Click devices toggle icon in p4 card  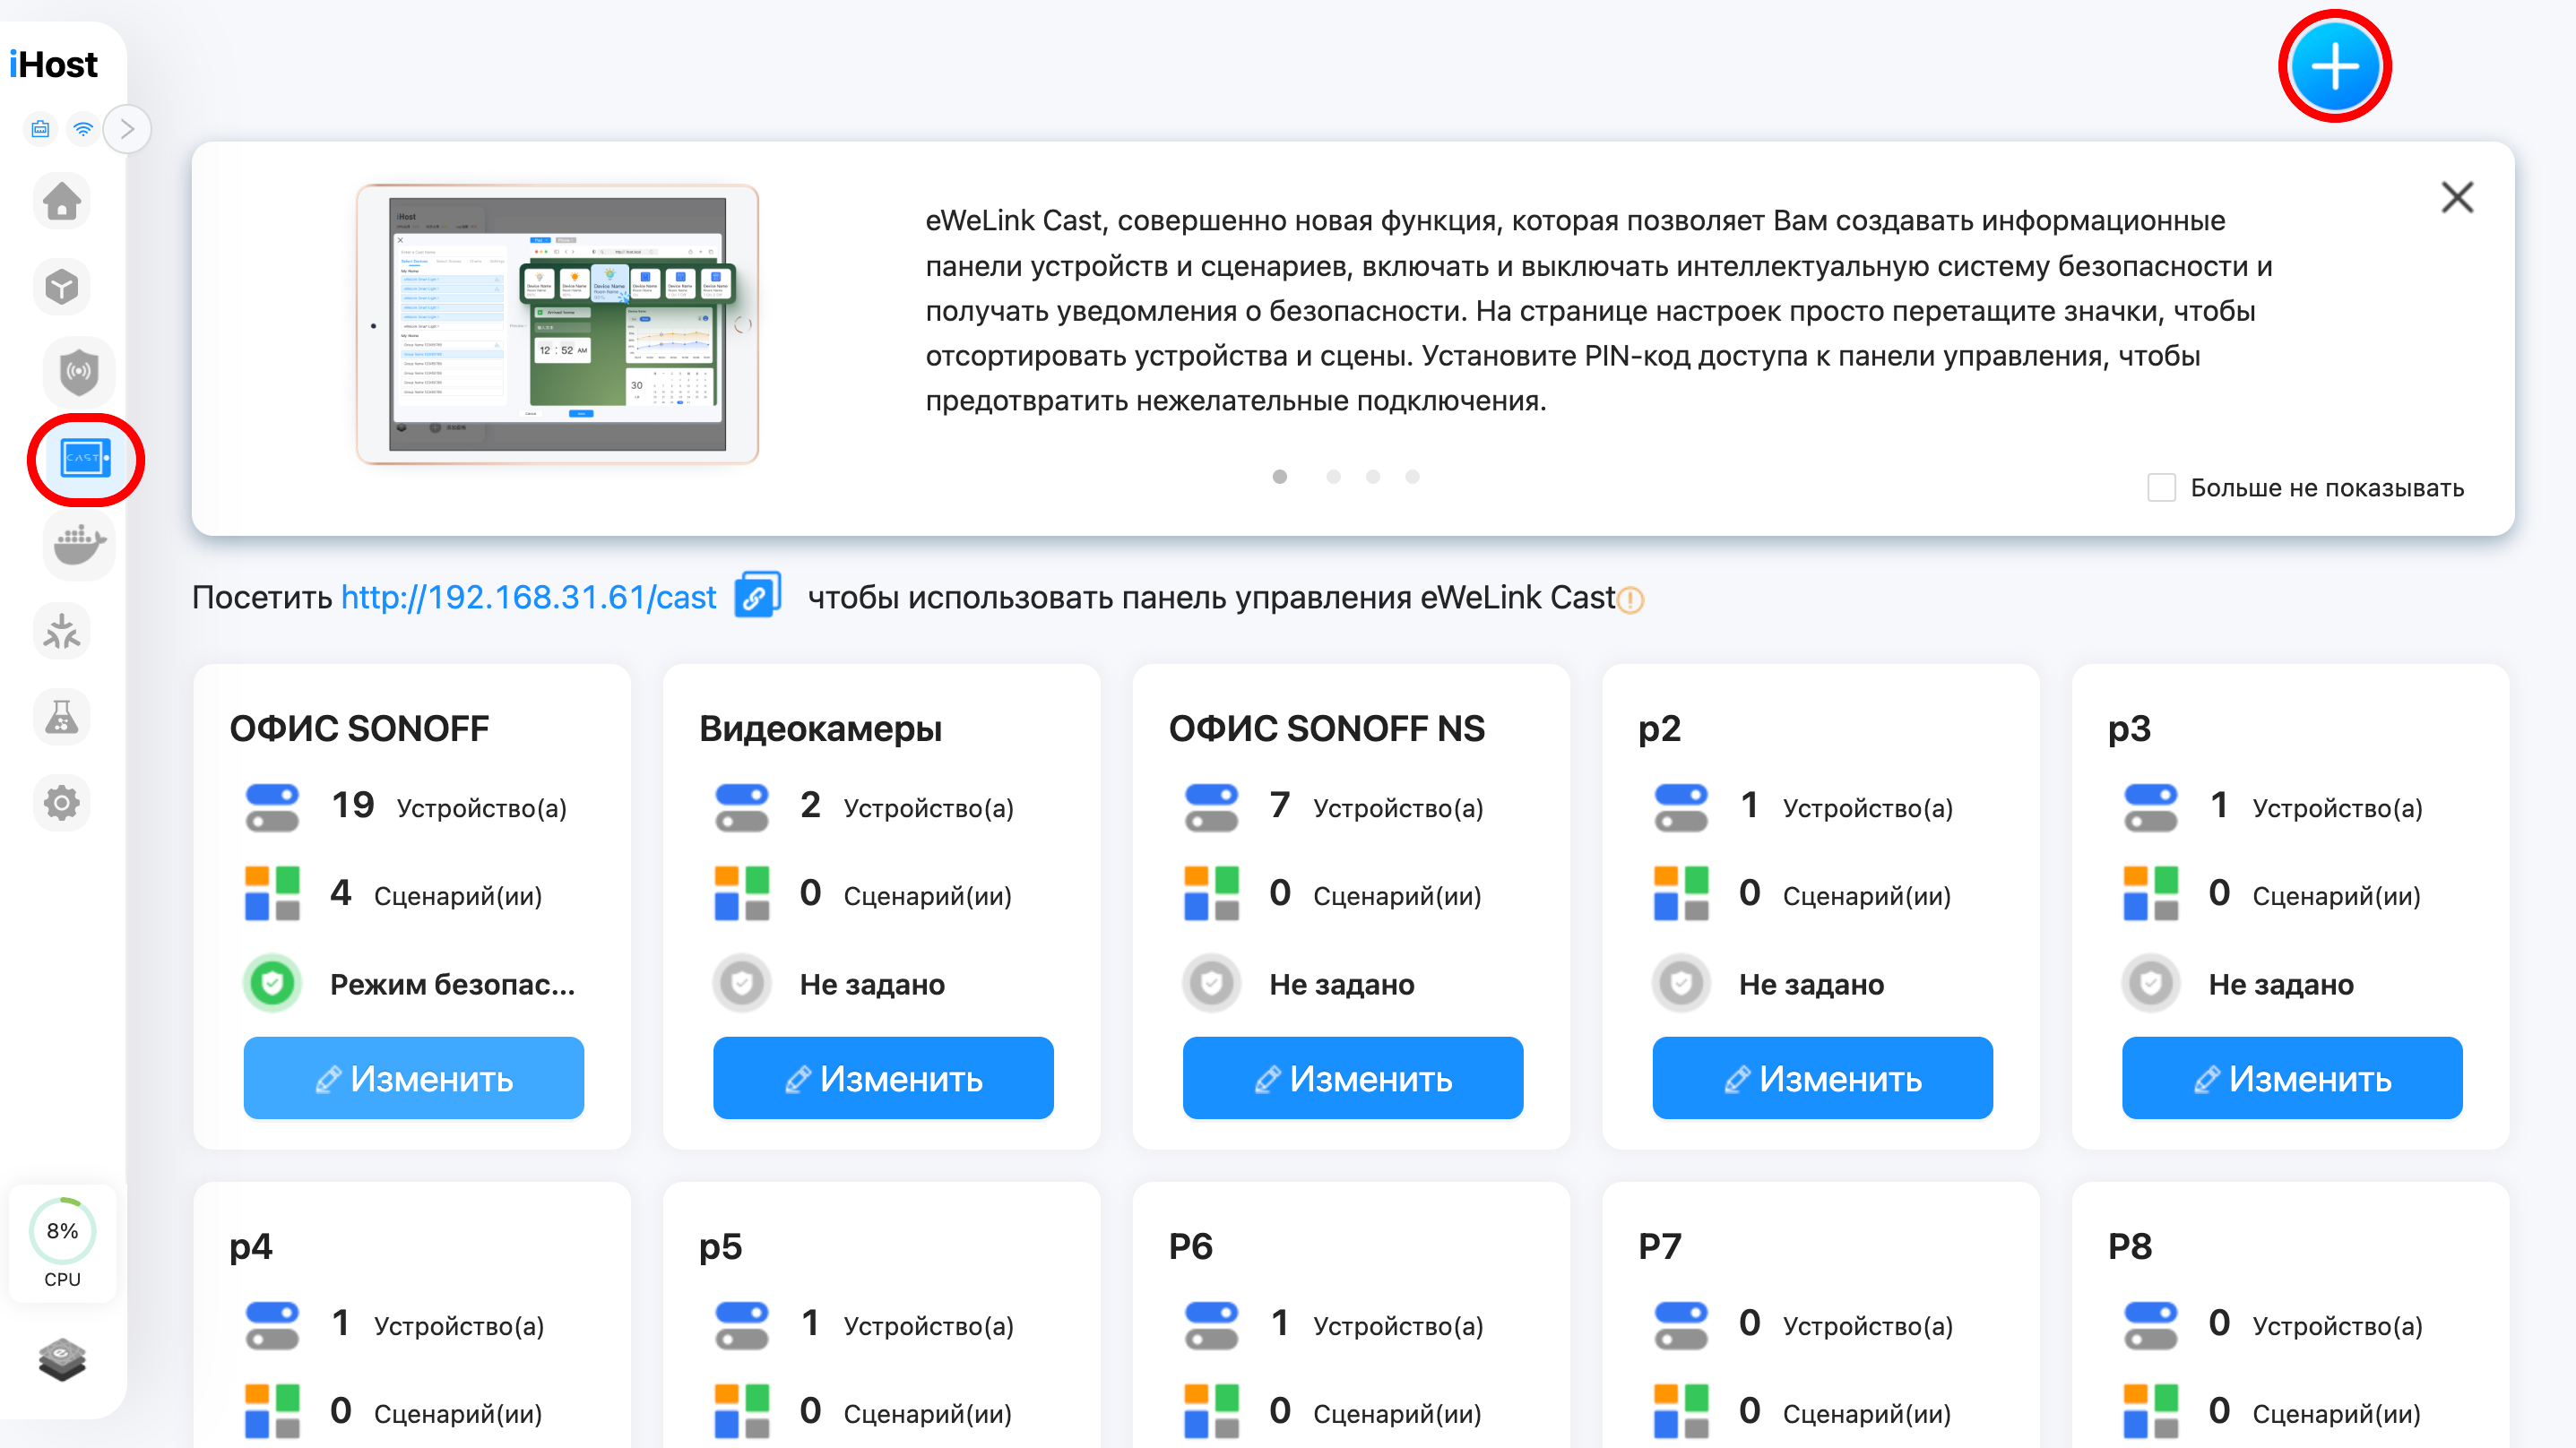tap(272, 1325)
